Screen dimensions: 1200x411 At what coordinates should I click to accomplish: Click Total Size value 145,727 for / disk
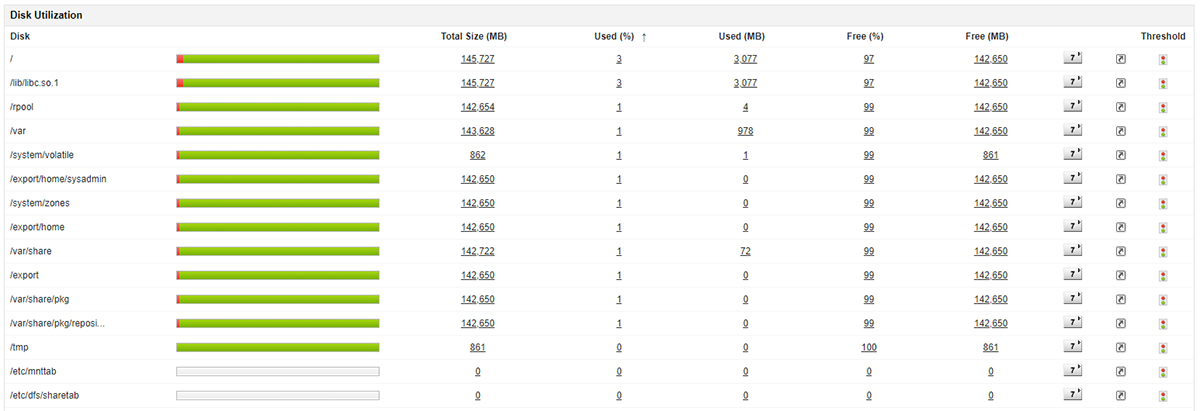[478, 59]
